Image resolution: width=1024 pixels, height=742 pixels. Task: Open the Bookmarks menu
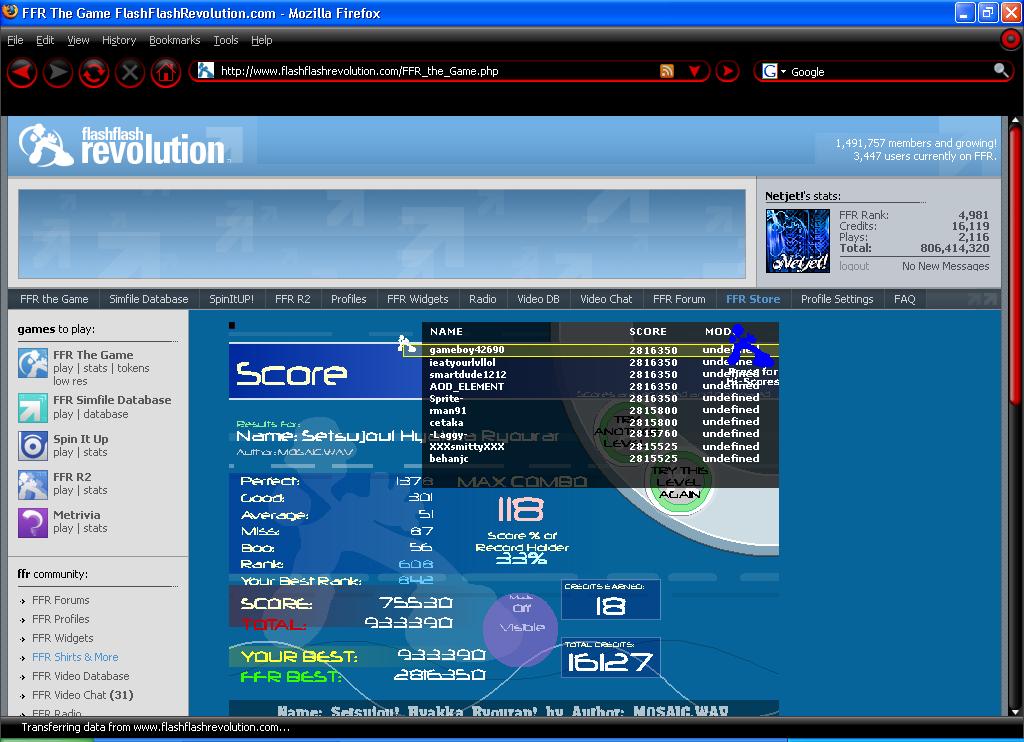174,40
